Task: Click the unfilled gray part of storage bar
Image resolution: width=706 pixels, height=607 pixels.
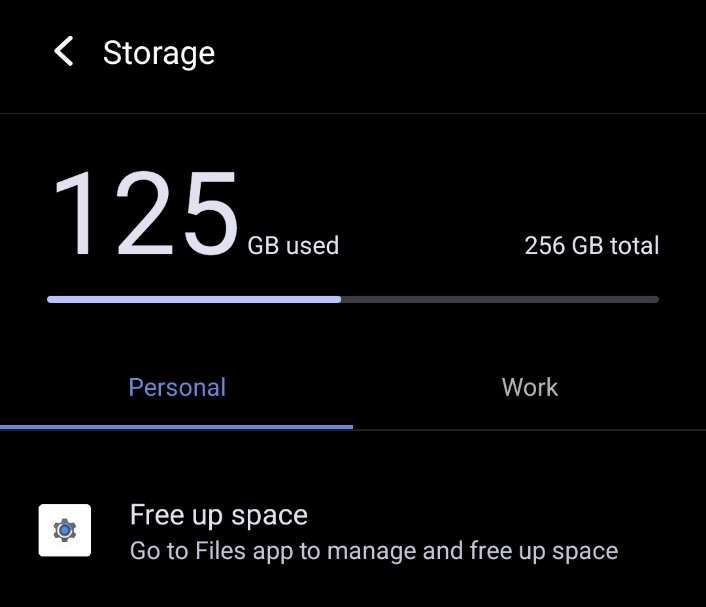Action: 500,298
